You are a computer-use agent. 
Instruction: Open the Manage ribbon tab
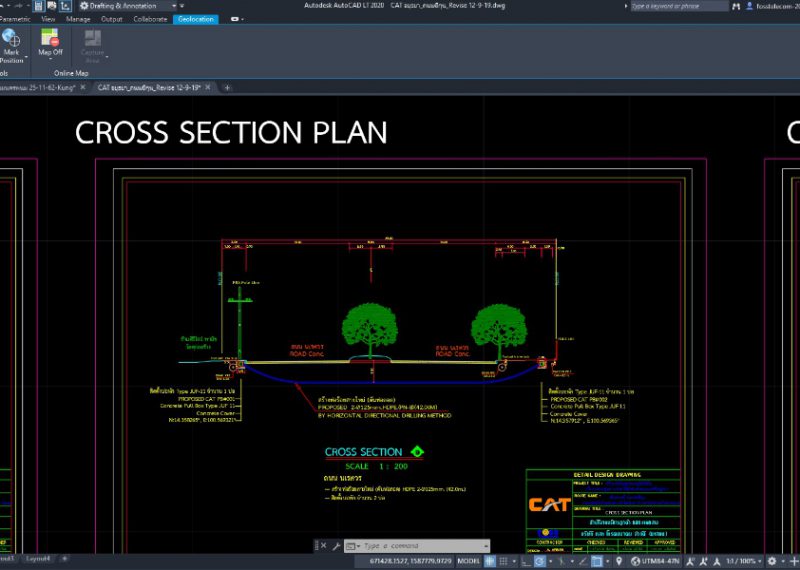tap(78, 19)
